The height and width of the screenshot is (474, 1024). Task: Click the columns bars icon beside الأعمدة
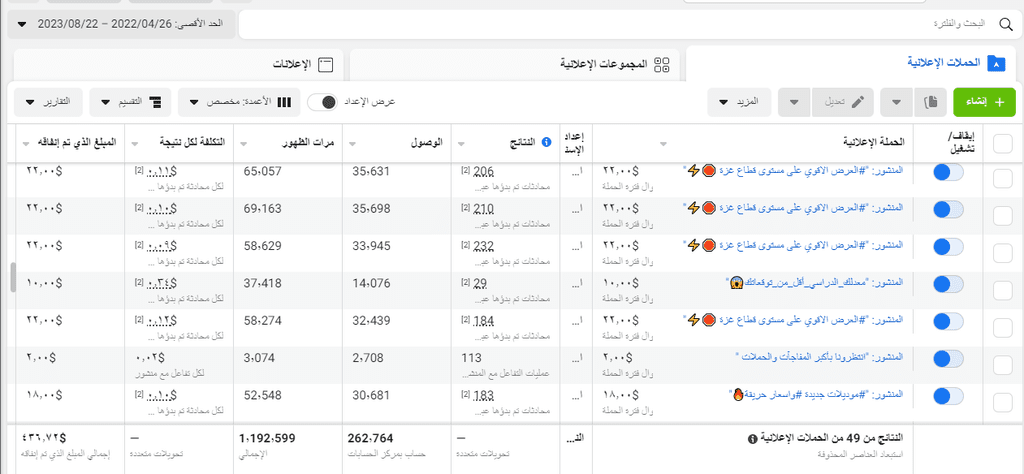pos(285,102)
